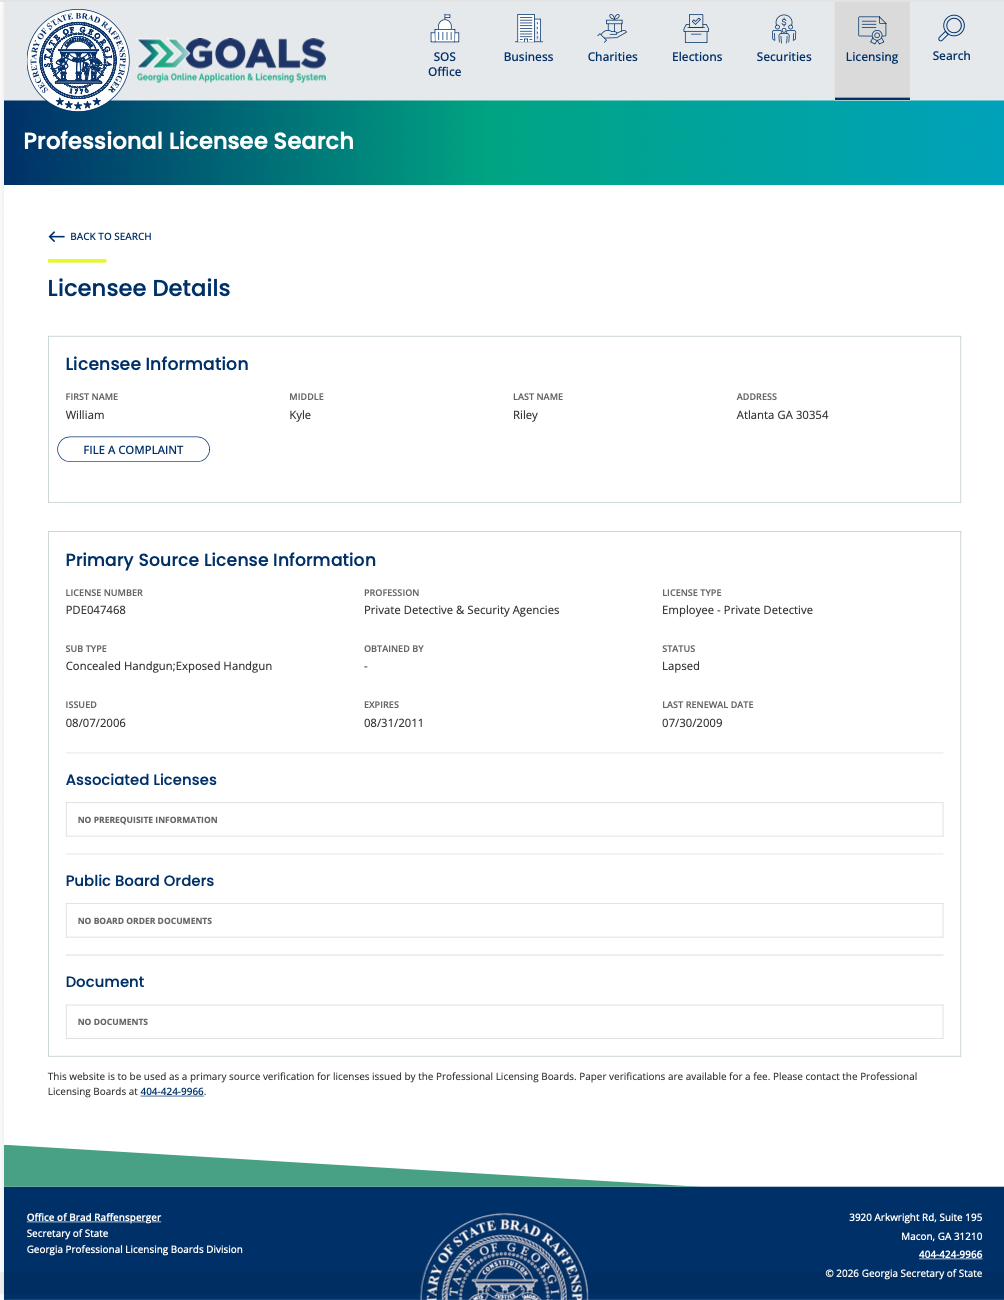1004x1300 pixels.
Task: Click the 404-424-9966 phone link in the footer
Action: (x=950, y=1254)
